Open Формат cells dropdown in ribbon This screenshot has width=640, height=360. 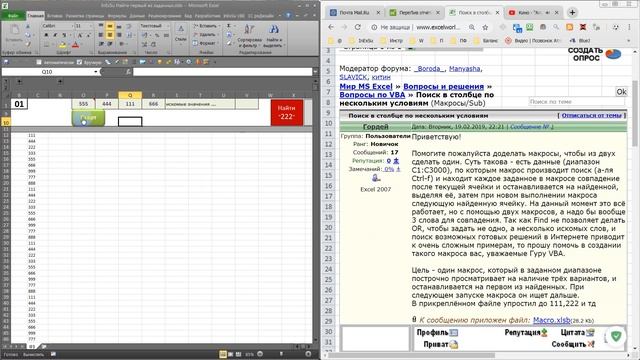click(205, 43)
